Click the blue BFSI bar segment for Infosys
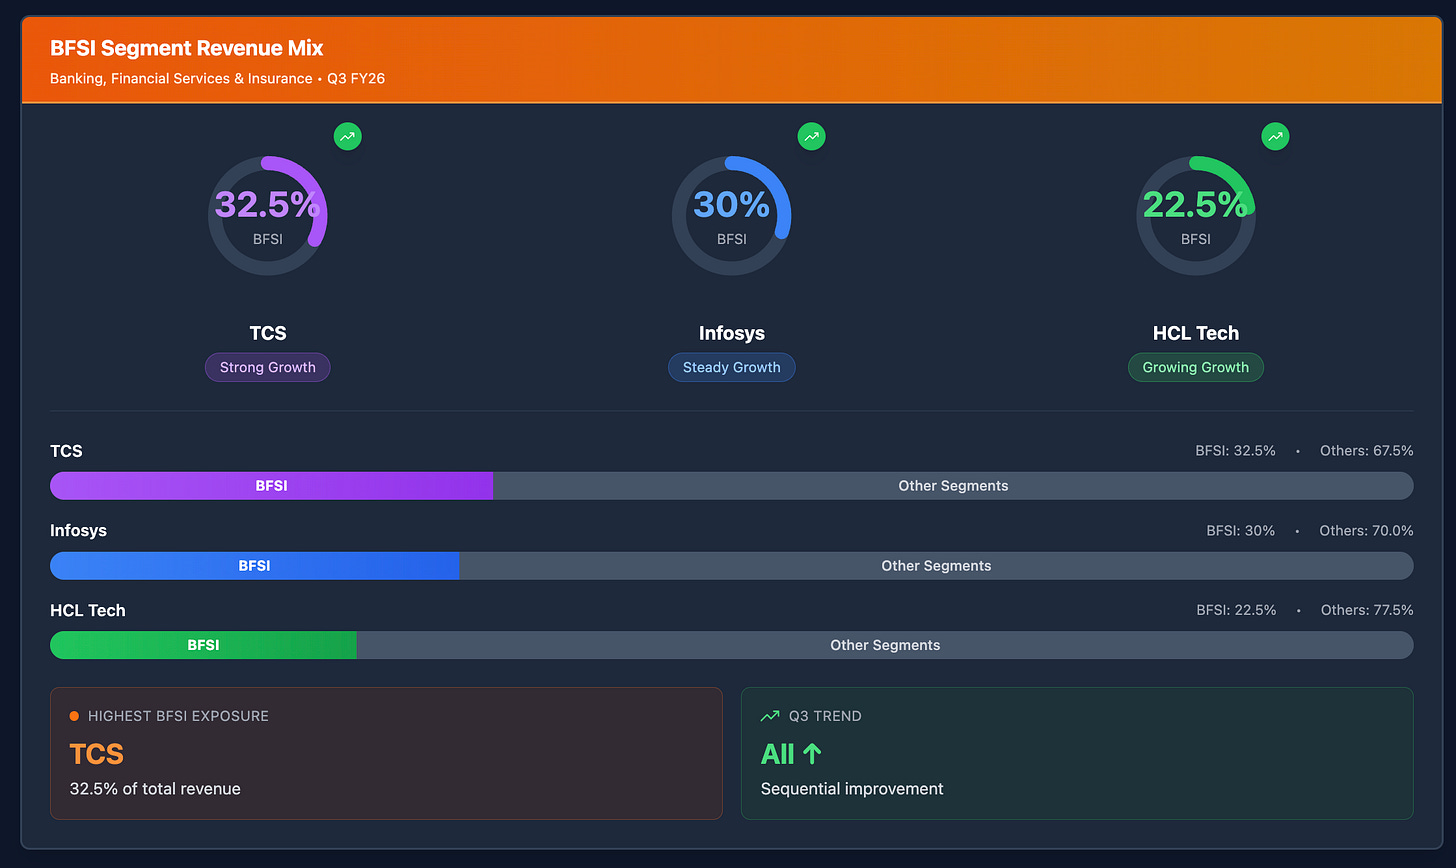Image resolution: width=1456 pixels, height=868 pixels. pos(255,566)
